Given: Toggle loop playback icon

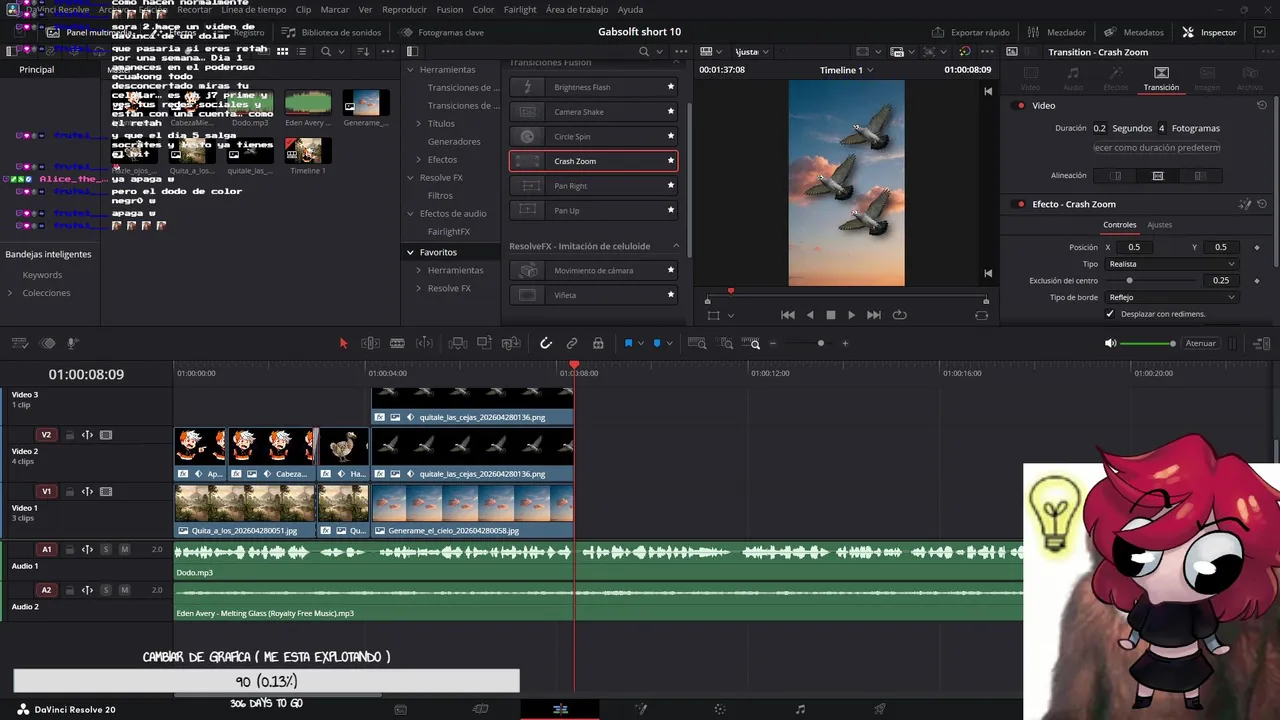Looking at the screenshot, I should (x=899, y=315).
